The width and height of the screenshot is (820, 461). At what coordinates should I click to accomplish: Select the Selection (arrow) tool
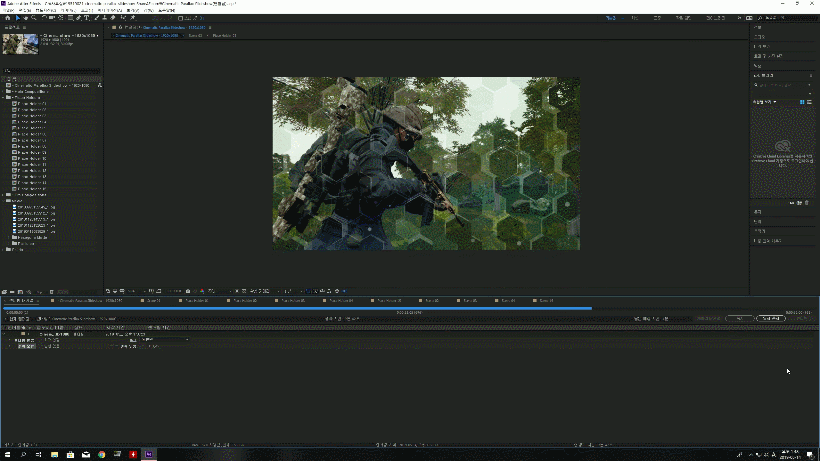point(16,17)
